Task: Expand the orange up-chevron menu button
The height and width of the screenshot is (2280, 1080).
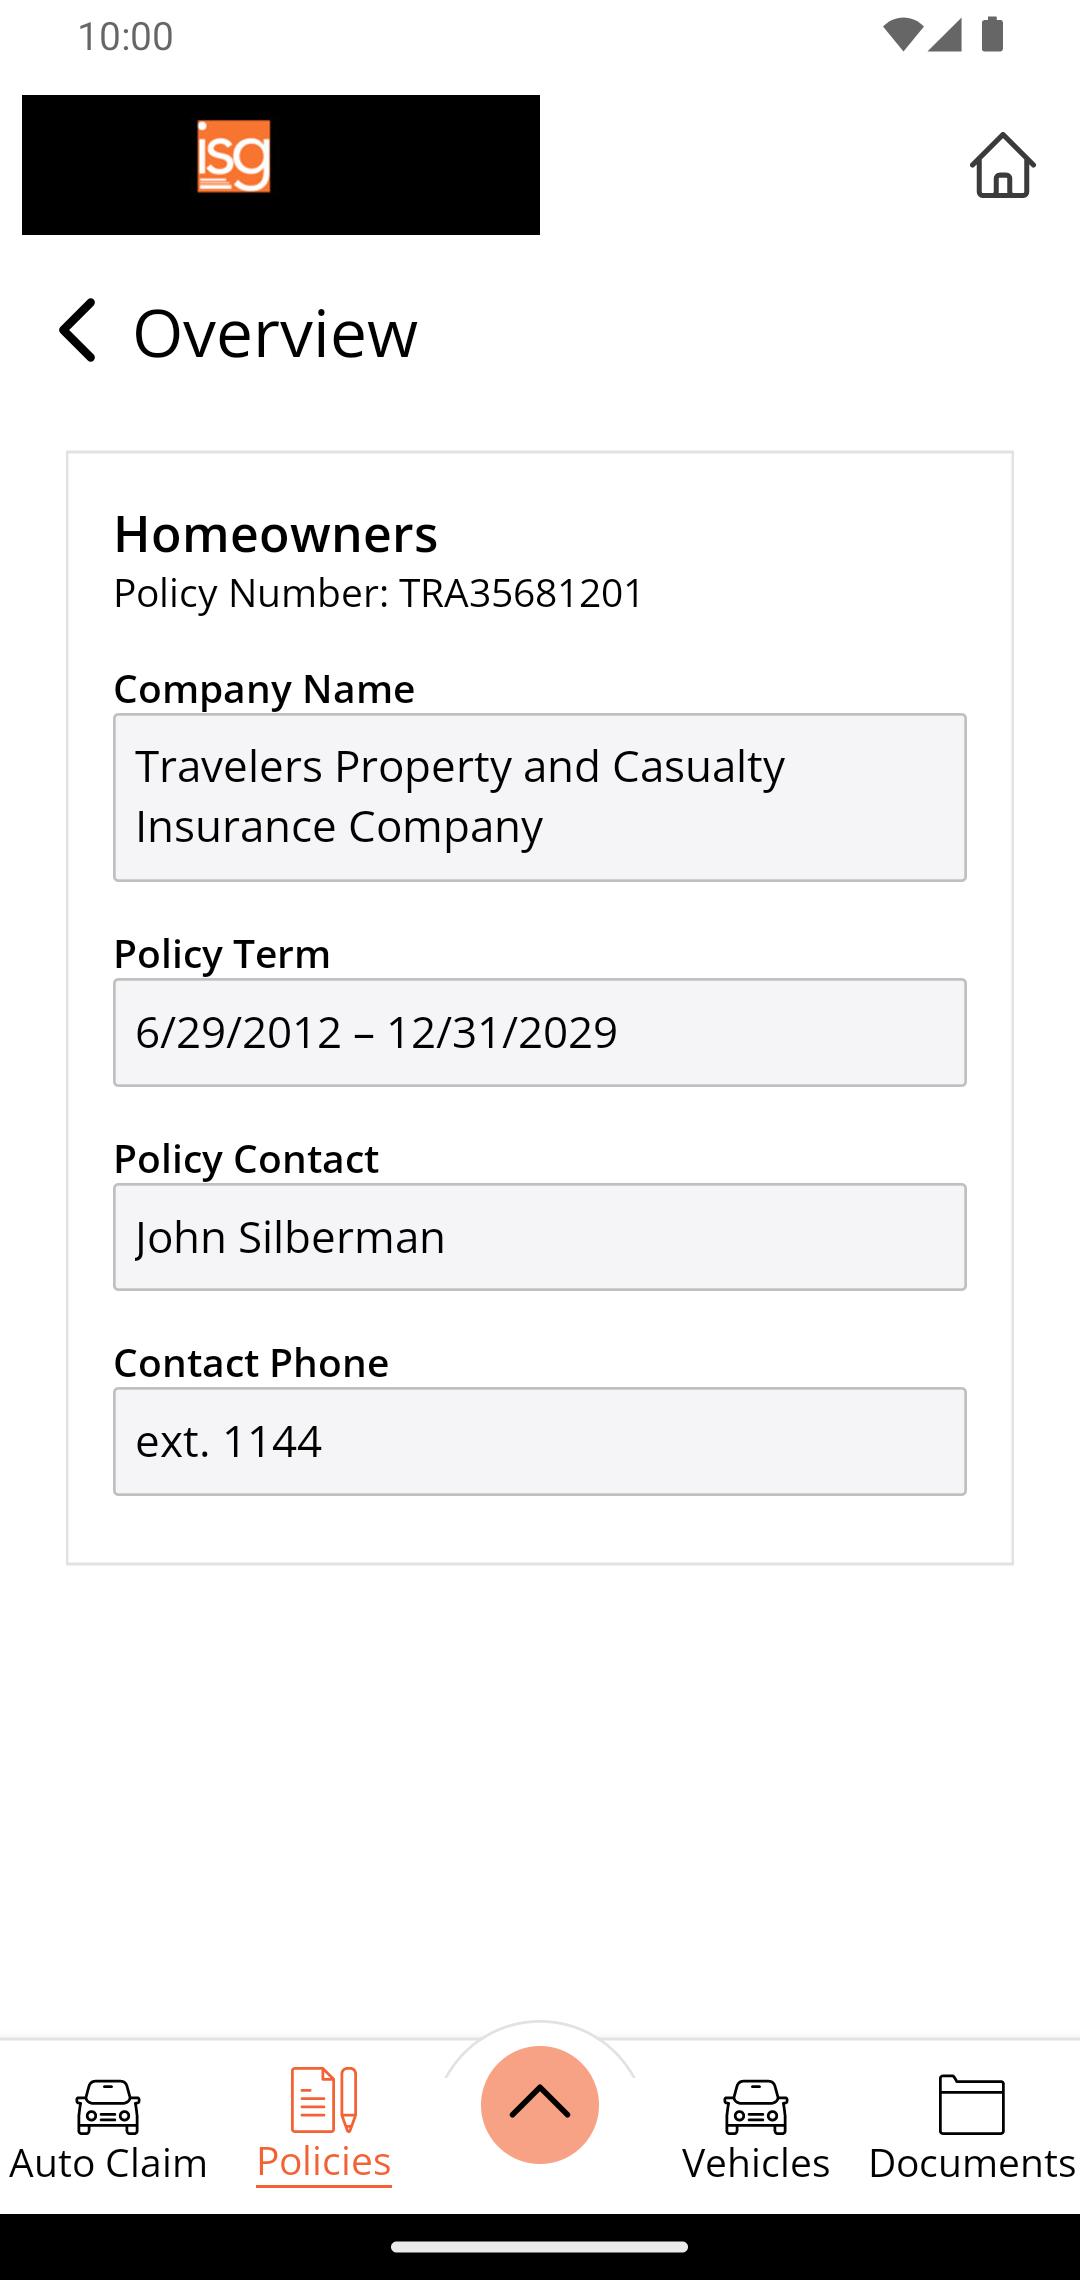Action: pyautogui.click(x=540, y=2104)
